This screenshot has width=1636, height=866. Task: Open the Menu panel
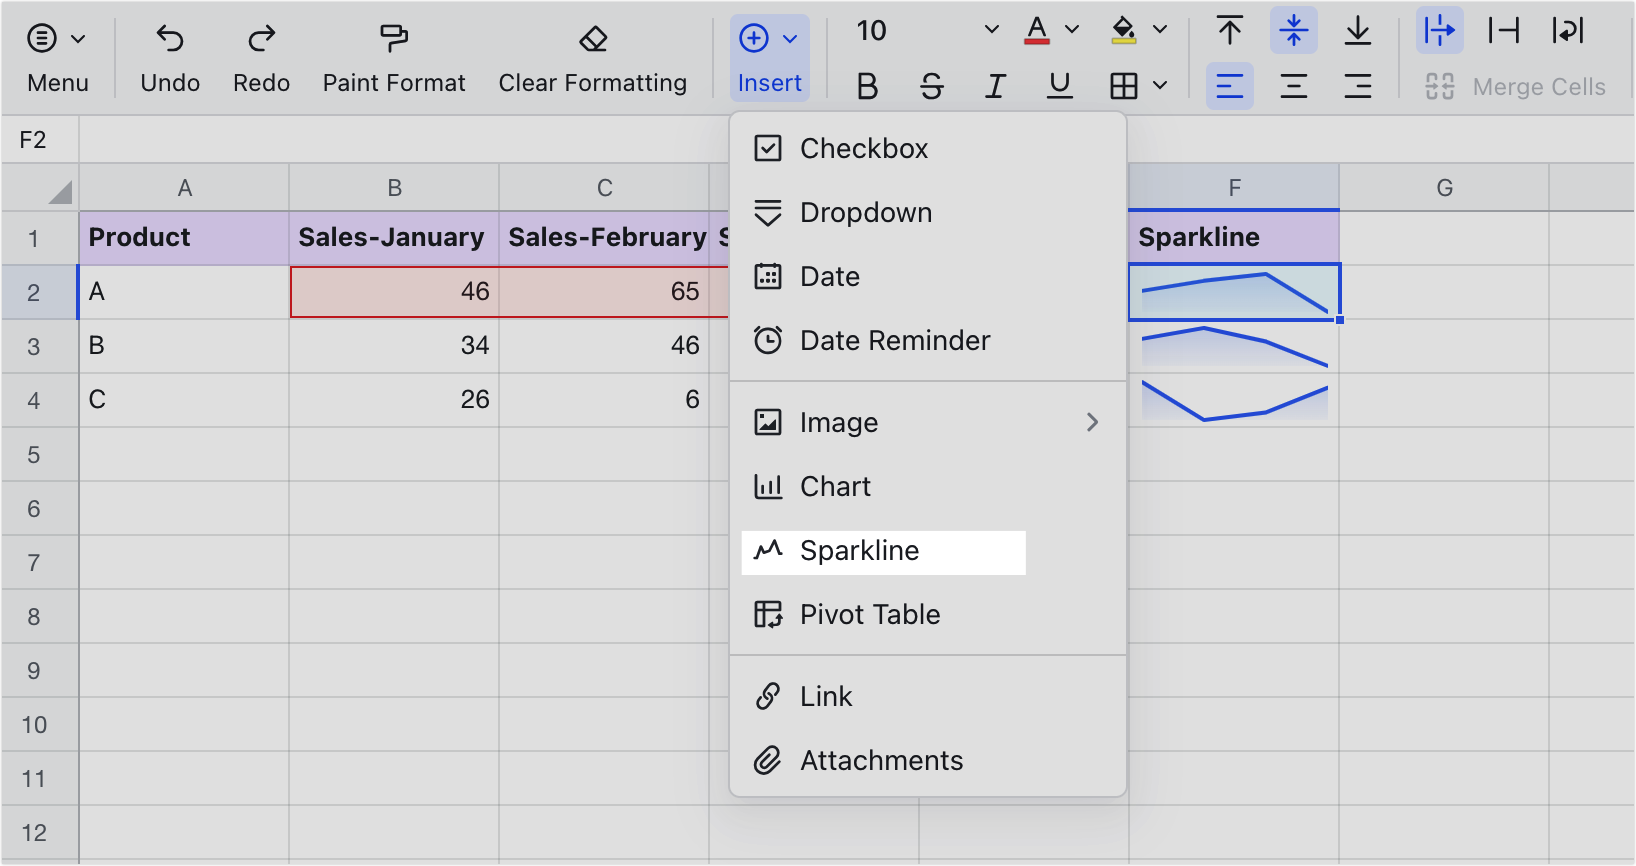click(x=57, y=55)
